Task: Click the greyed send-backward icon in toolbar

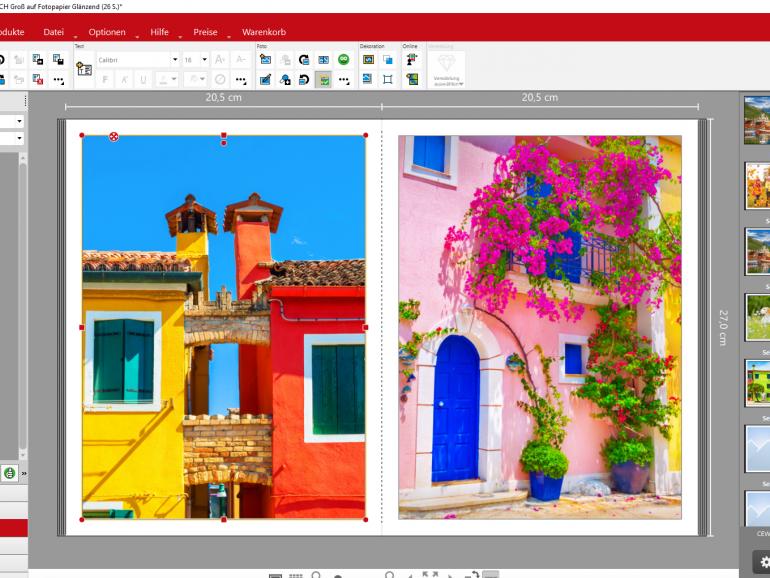Action: pyautogui.click(x=19, y=80)
